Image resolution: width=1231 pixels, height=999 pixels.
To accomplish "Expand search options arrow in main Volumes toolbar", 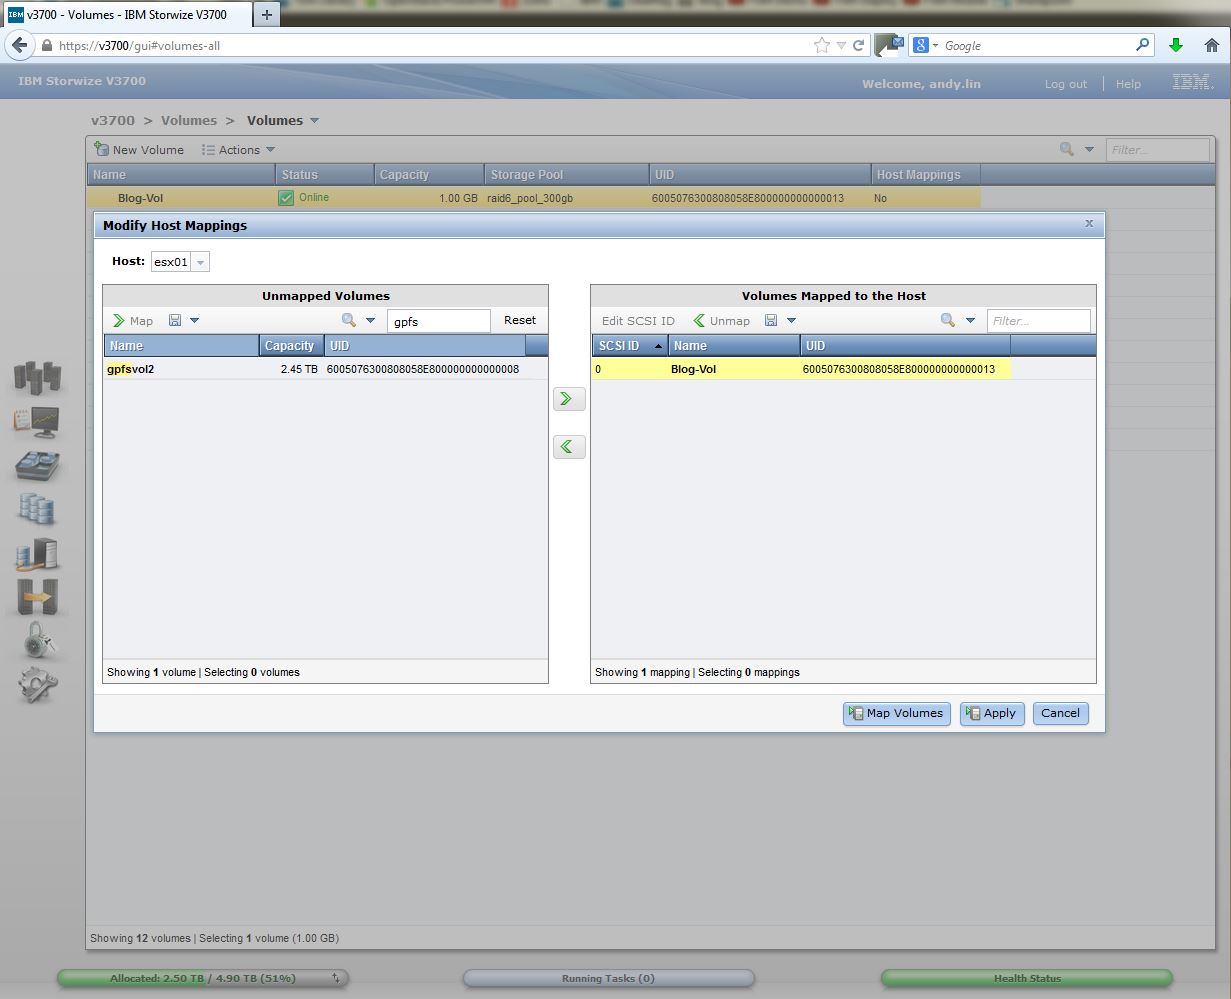I will [1089, 150].
